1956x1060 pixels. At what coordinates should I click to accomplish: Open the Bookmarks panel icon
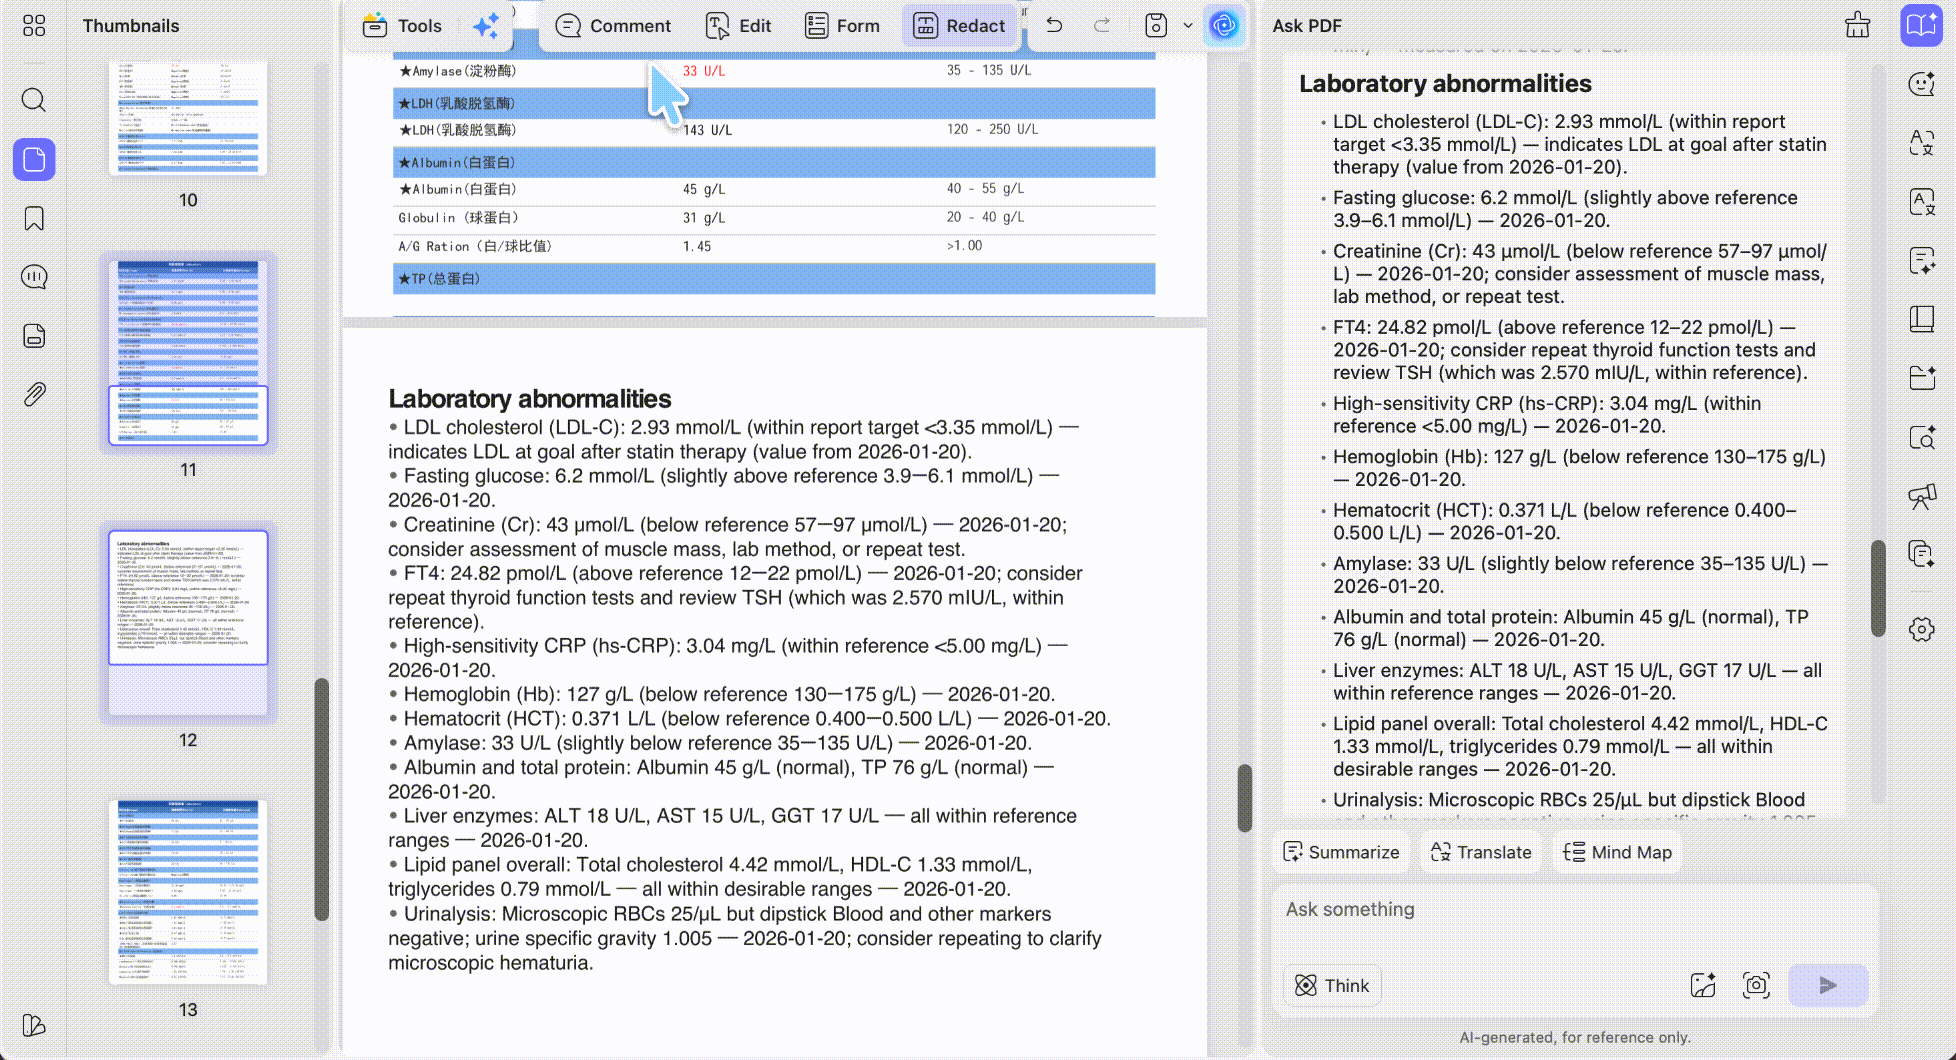(x=34, y=219)
